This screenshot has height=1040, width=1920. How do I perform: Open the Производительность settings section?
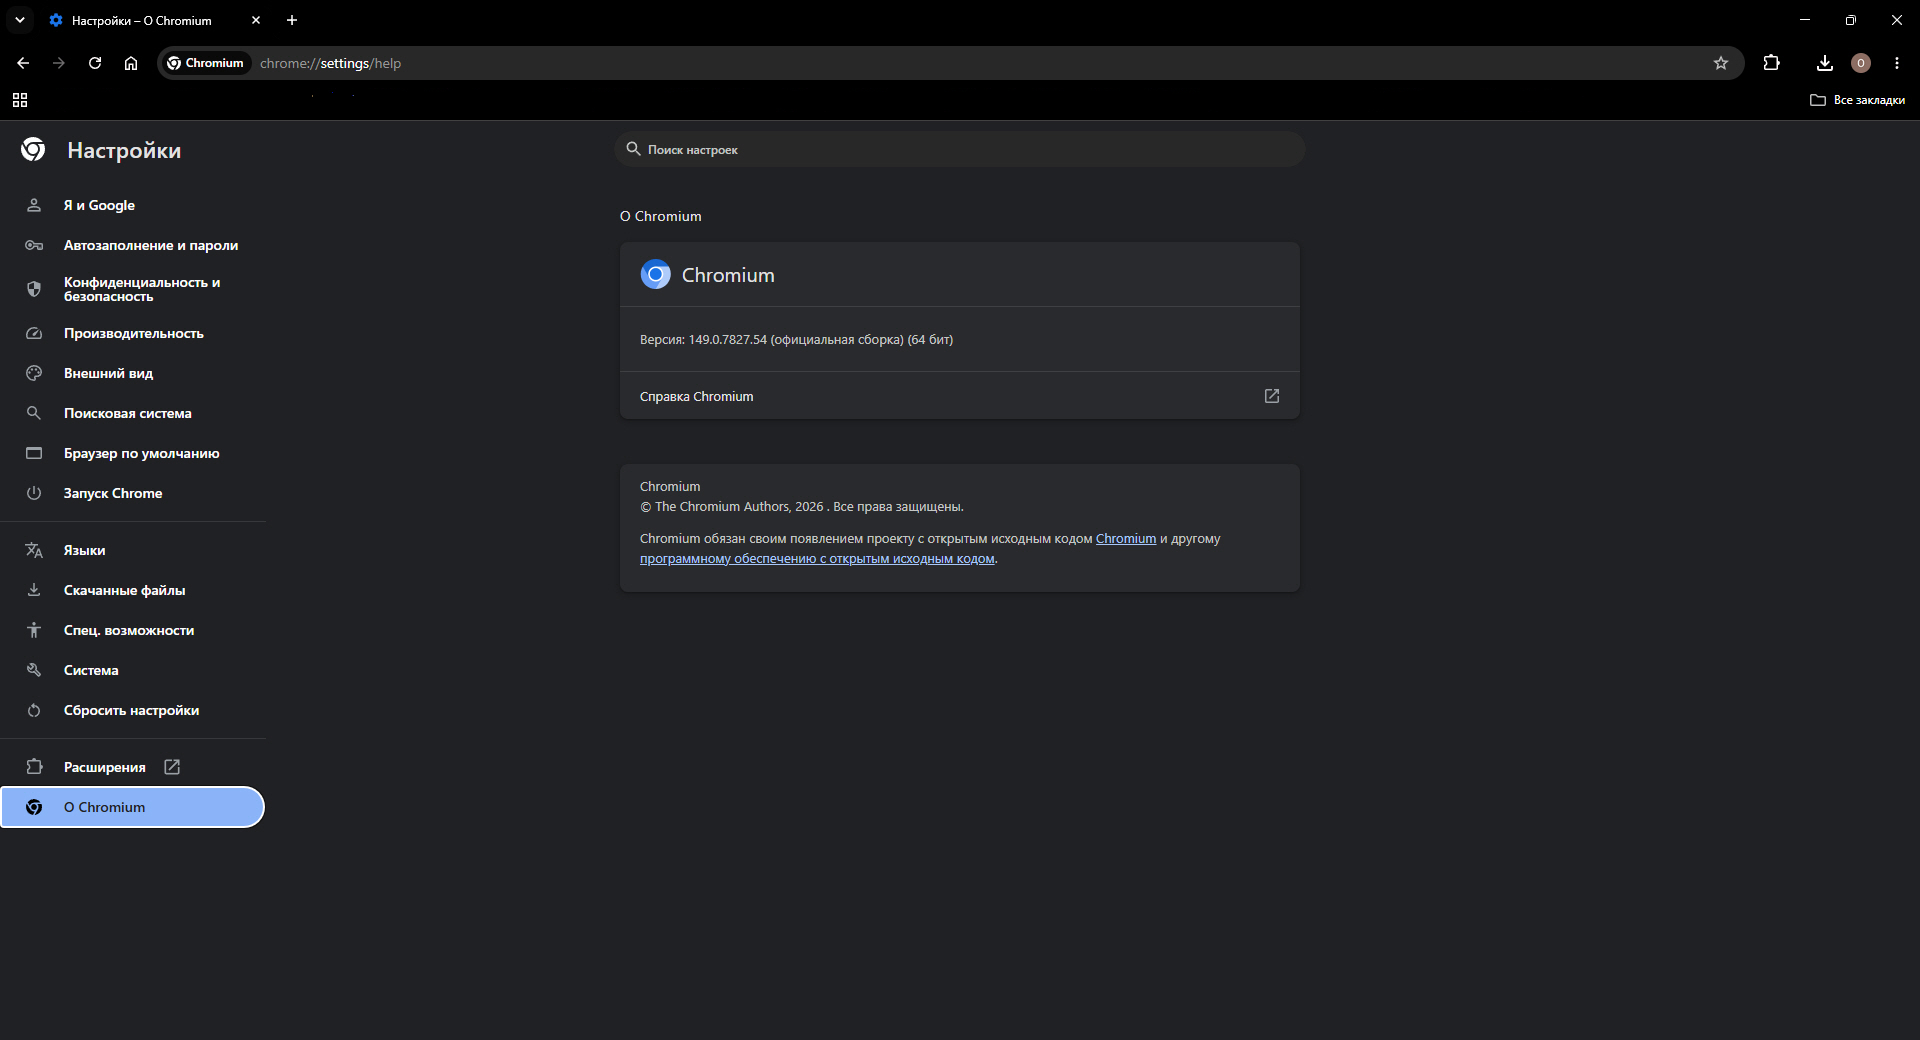[133, 333]
